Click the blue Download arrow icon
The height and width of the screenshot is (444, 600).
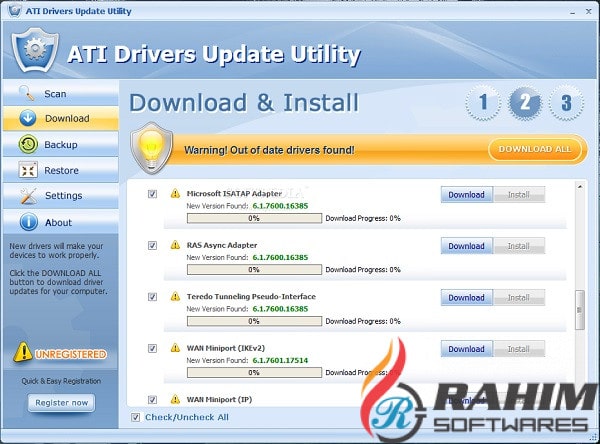point(28,118)
